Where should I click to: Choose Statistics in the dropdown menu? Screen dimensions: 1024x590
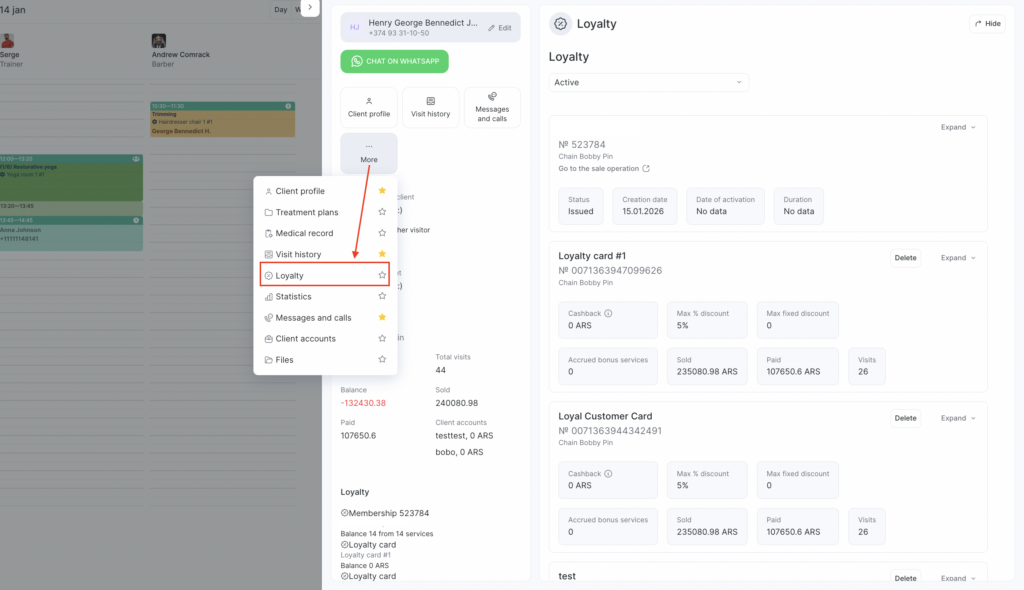[294, 296]
